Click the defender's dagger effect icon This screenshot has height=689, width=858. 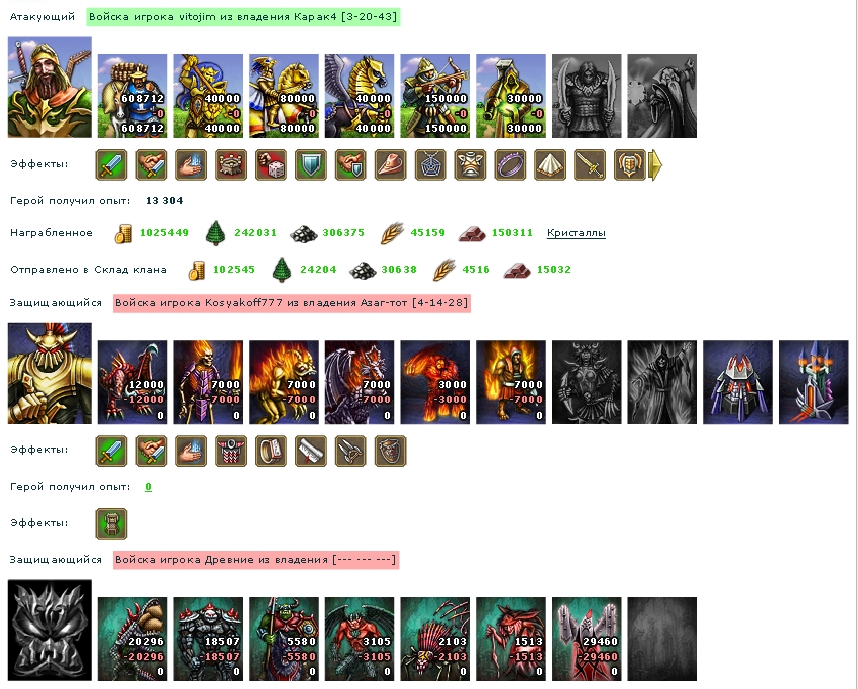click(x=351, y=451)
